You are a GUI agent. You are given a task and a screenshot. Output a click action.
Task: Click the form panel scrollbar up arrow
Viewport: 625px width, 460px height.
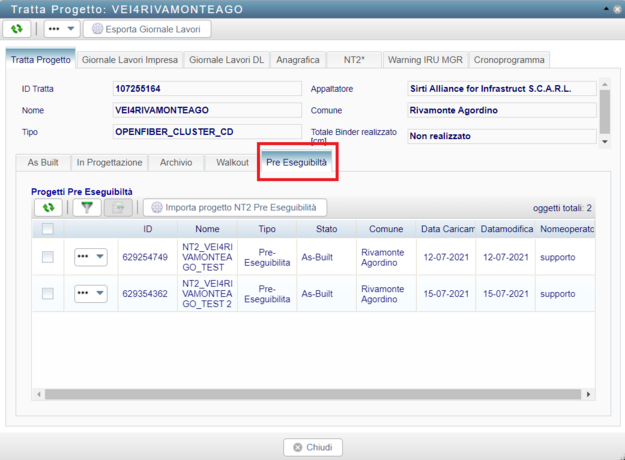tap(605, 84)
